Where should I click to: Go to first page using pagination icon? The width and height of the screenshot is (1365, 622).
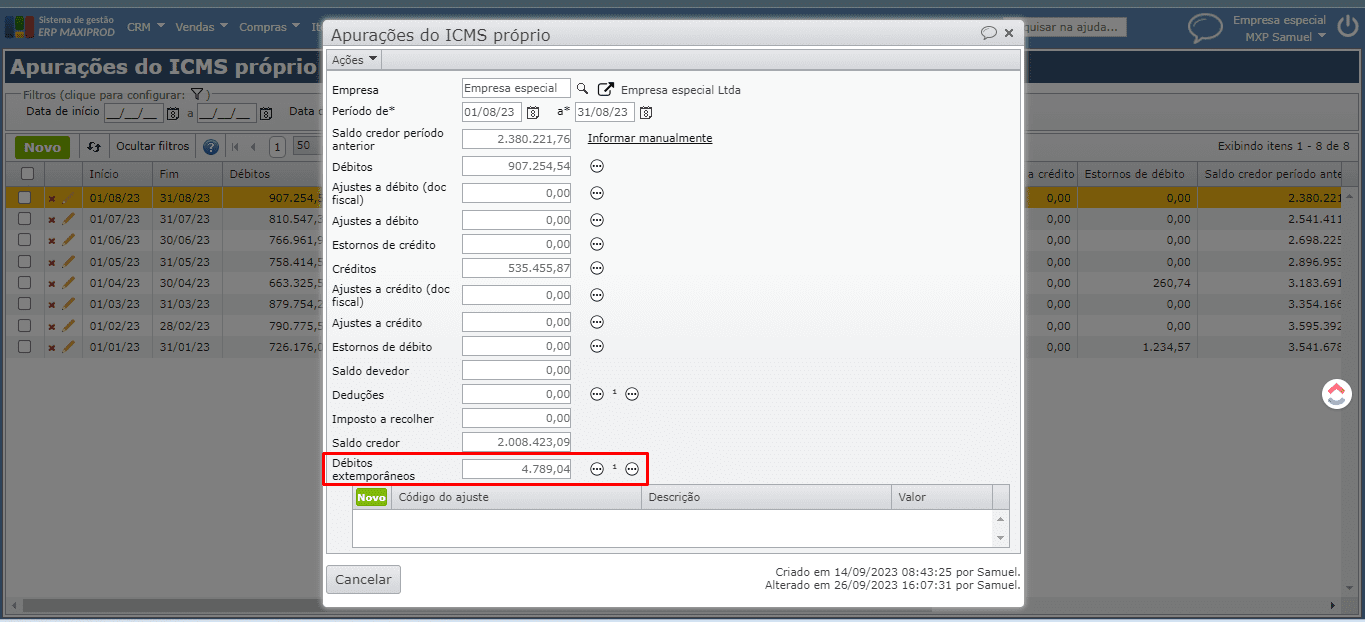click(x=235, y=147)
